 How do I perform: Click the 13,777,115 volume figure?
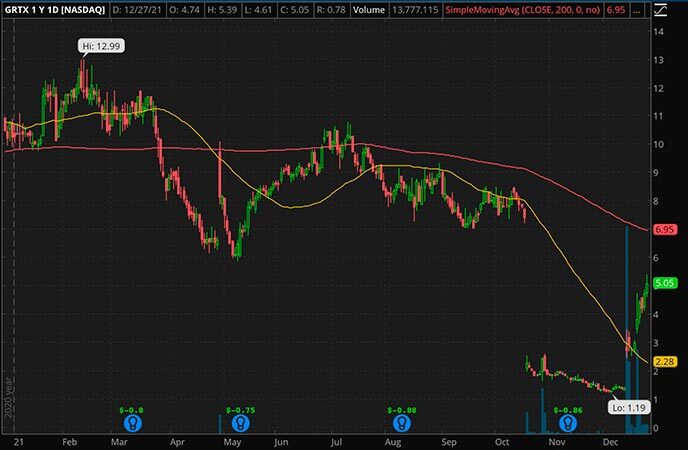click(415, 10)
